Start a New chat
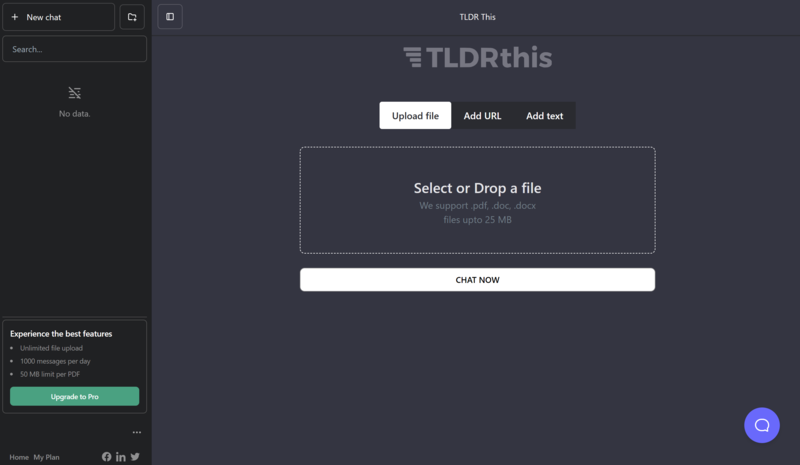 pos(58,17)
